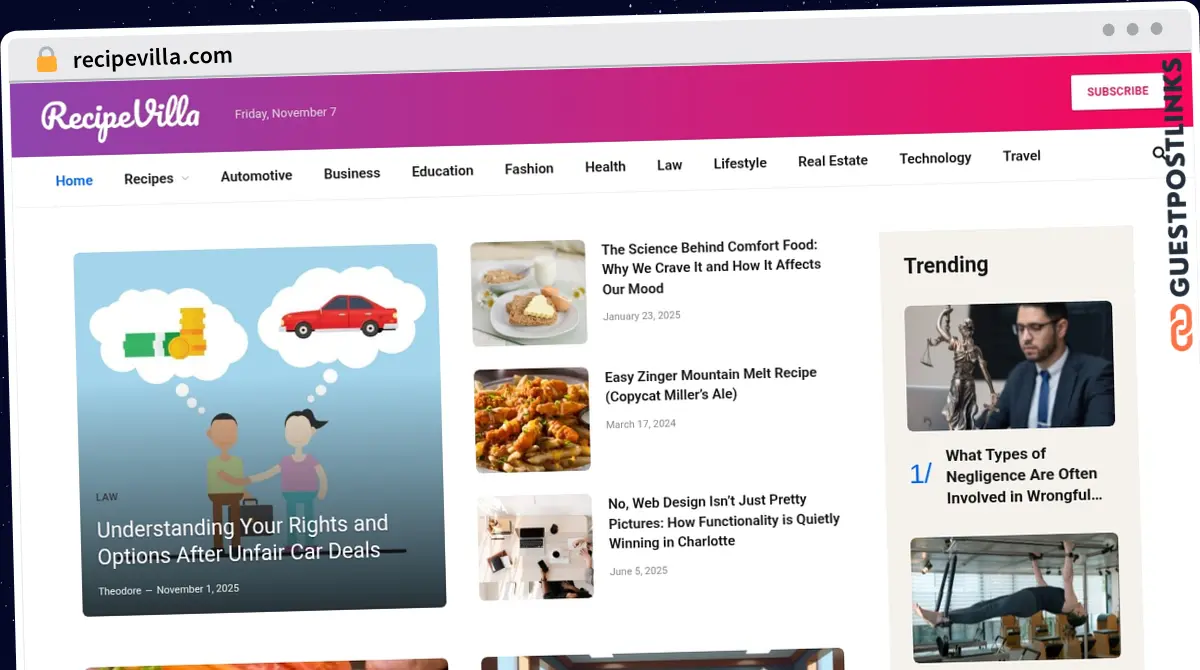Open the Real Estate category
The height and width of the screenshot is (670, 1200).
pyautogui.click(x=833, y=160)
